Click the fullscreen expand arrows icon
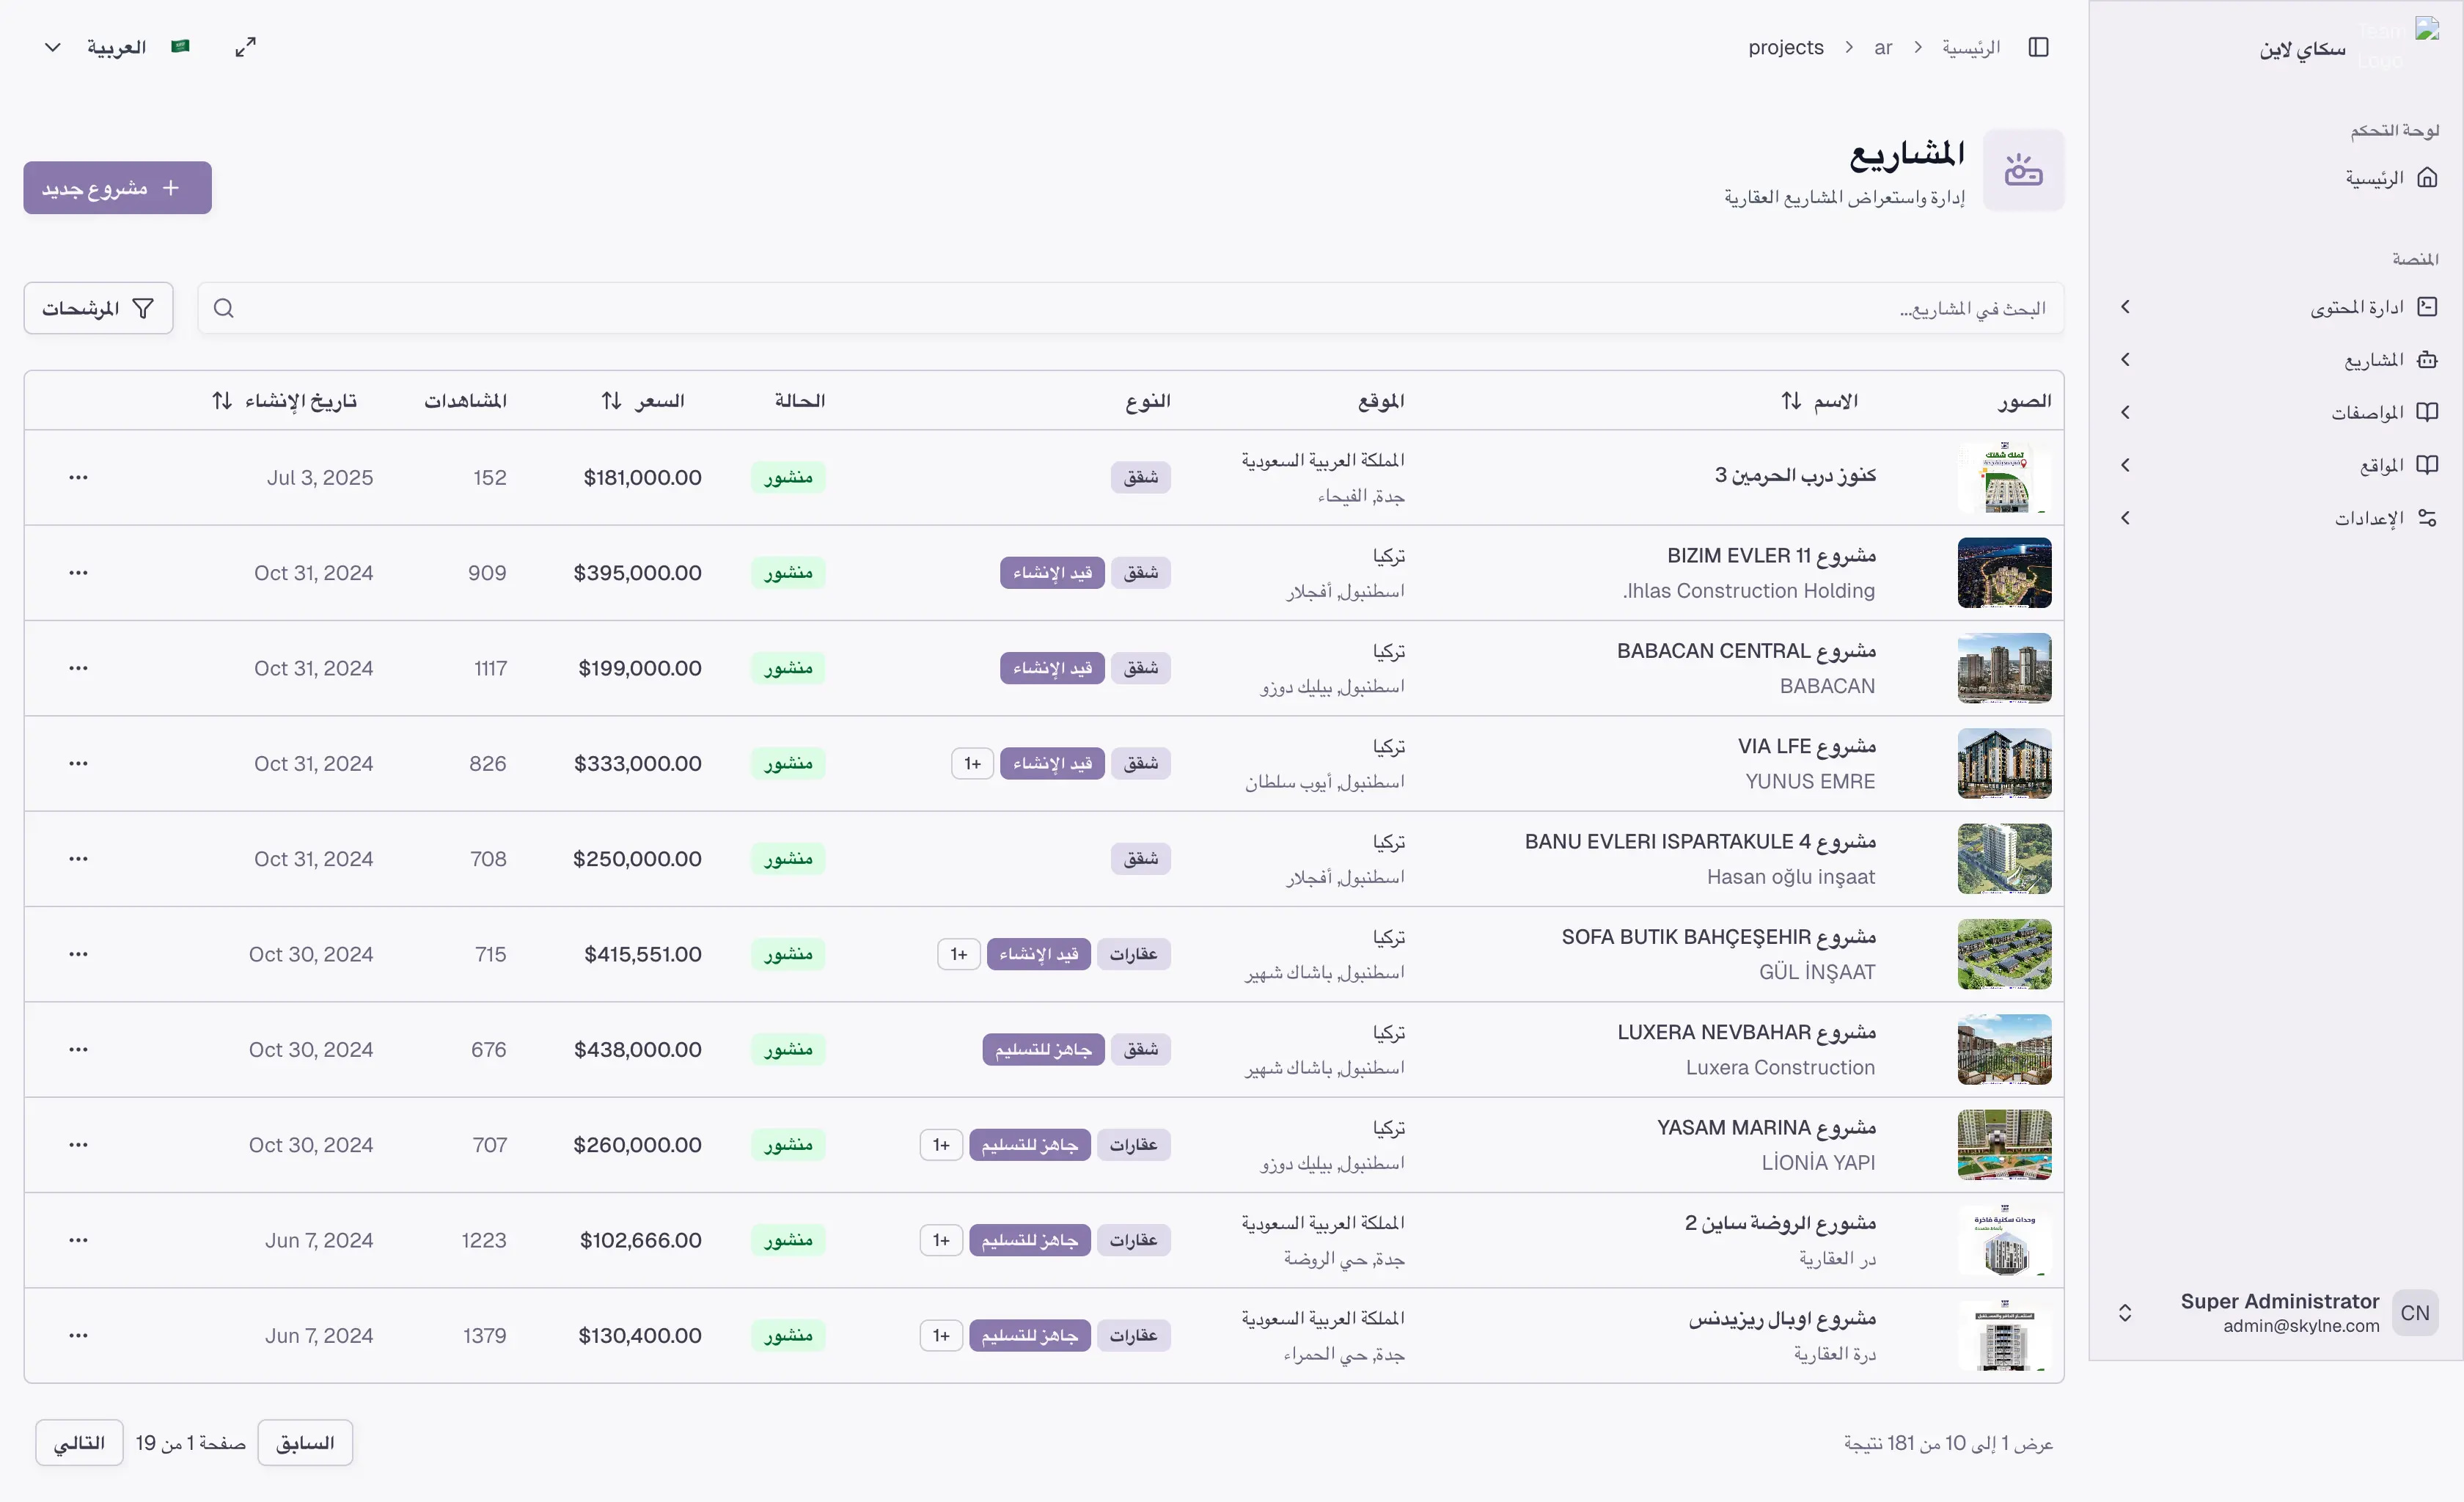This screenshot has height=1502, width=2464. 245,47
